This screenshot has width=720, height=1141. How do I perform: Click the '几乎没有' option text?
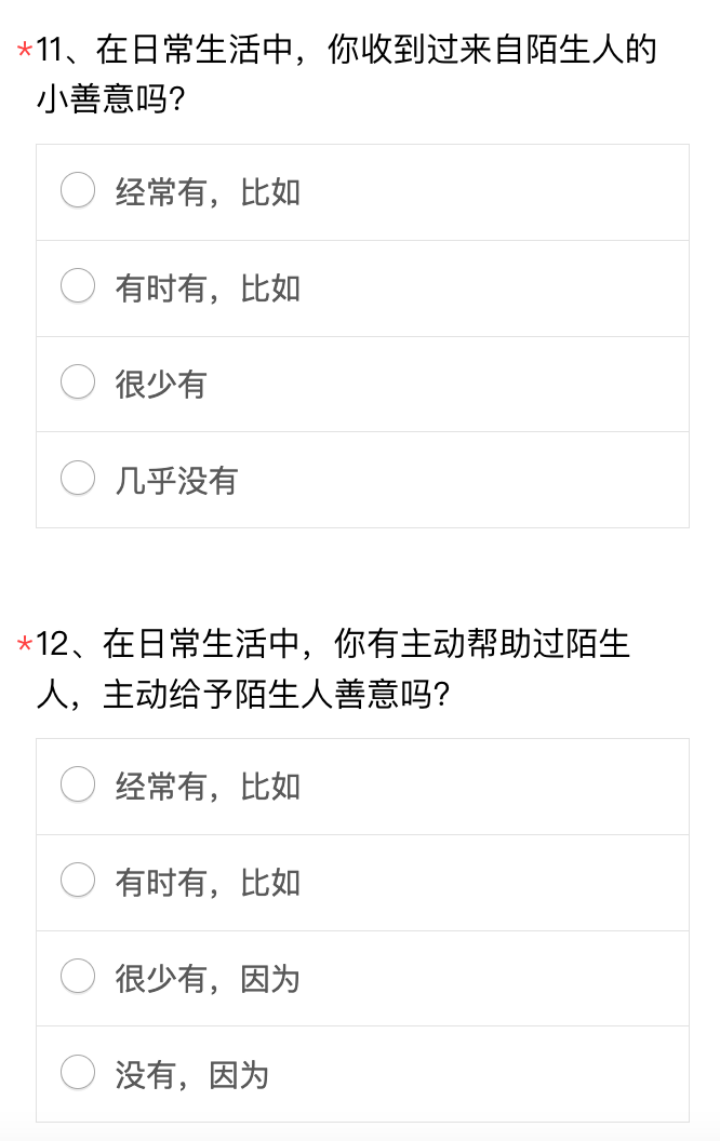click(177, 479)
